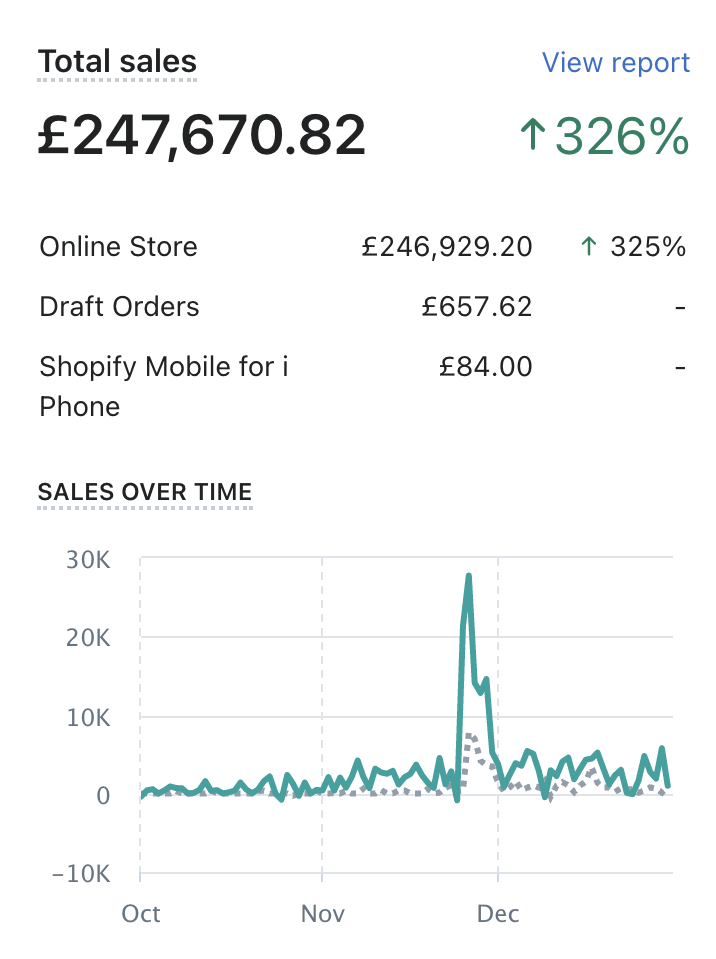Image resolution: width=716 pixels, height=959 pixels.
Task: Click the £246,929.20 Online Store amount
Action: point(447,247)
